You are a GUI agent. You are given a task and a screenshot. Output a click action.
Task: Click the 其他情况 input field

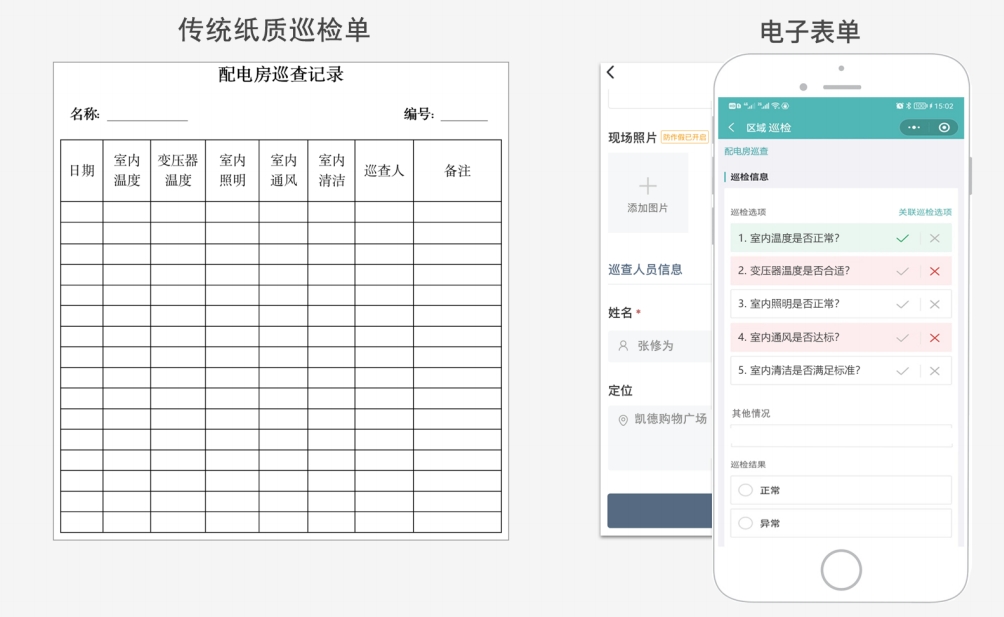point(840,436)
